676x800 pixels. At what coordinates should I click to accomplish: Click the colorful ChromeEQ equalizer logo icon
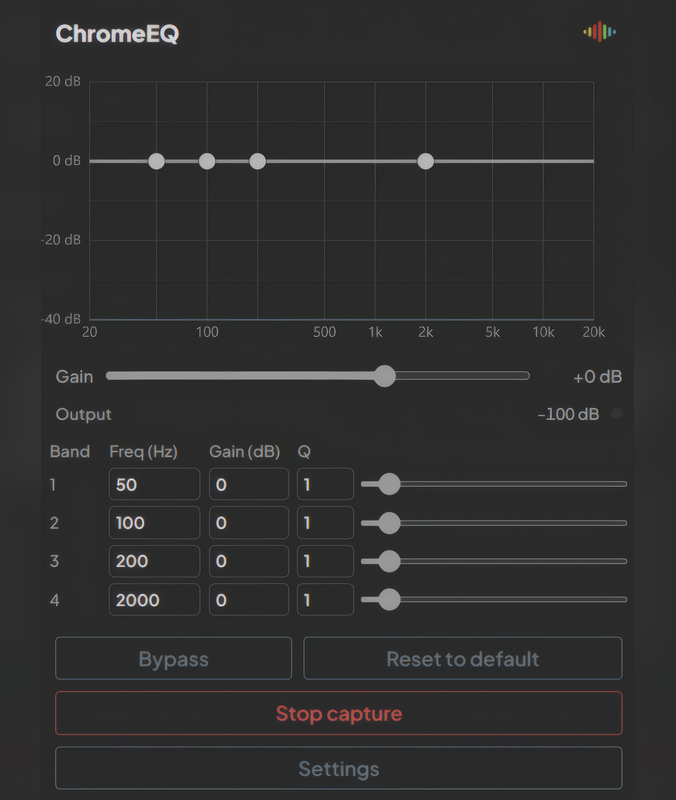600,32
